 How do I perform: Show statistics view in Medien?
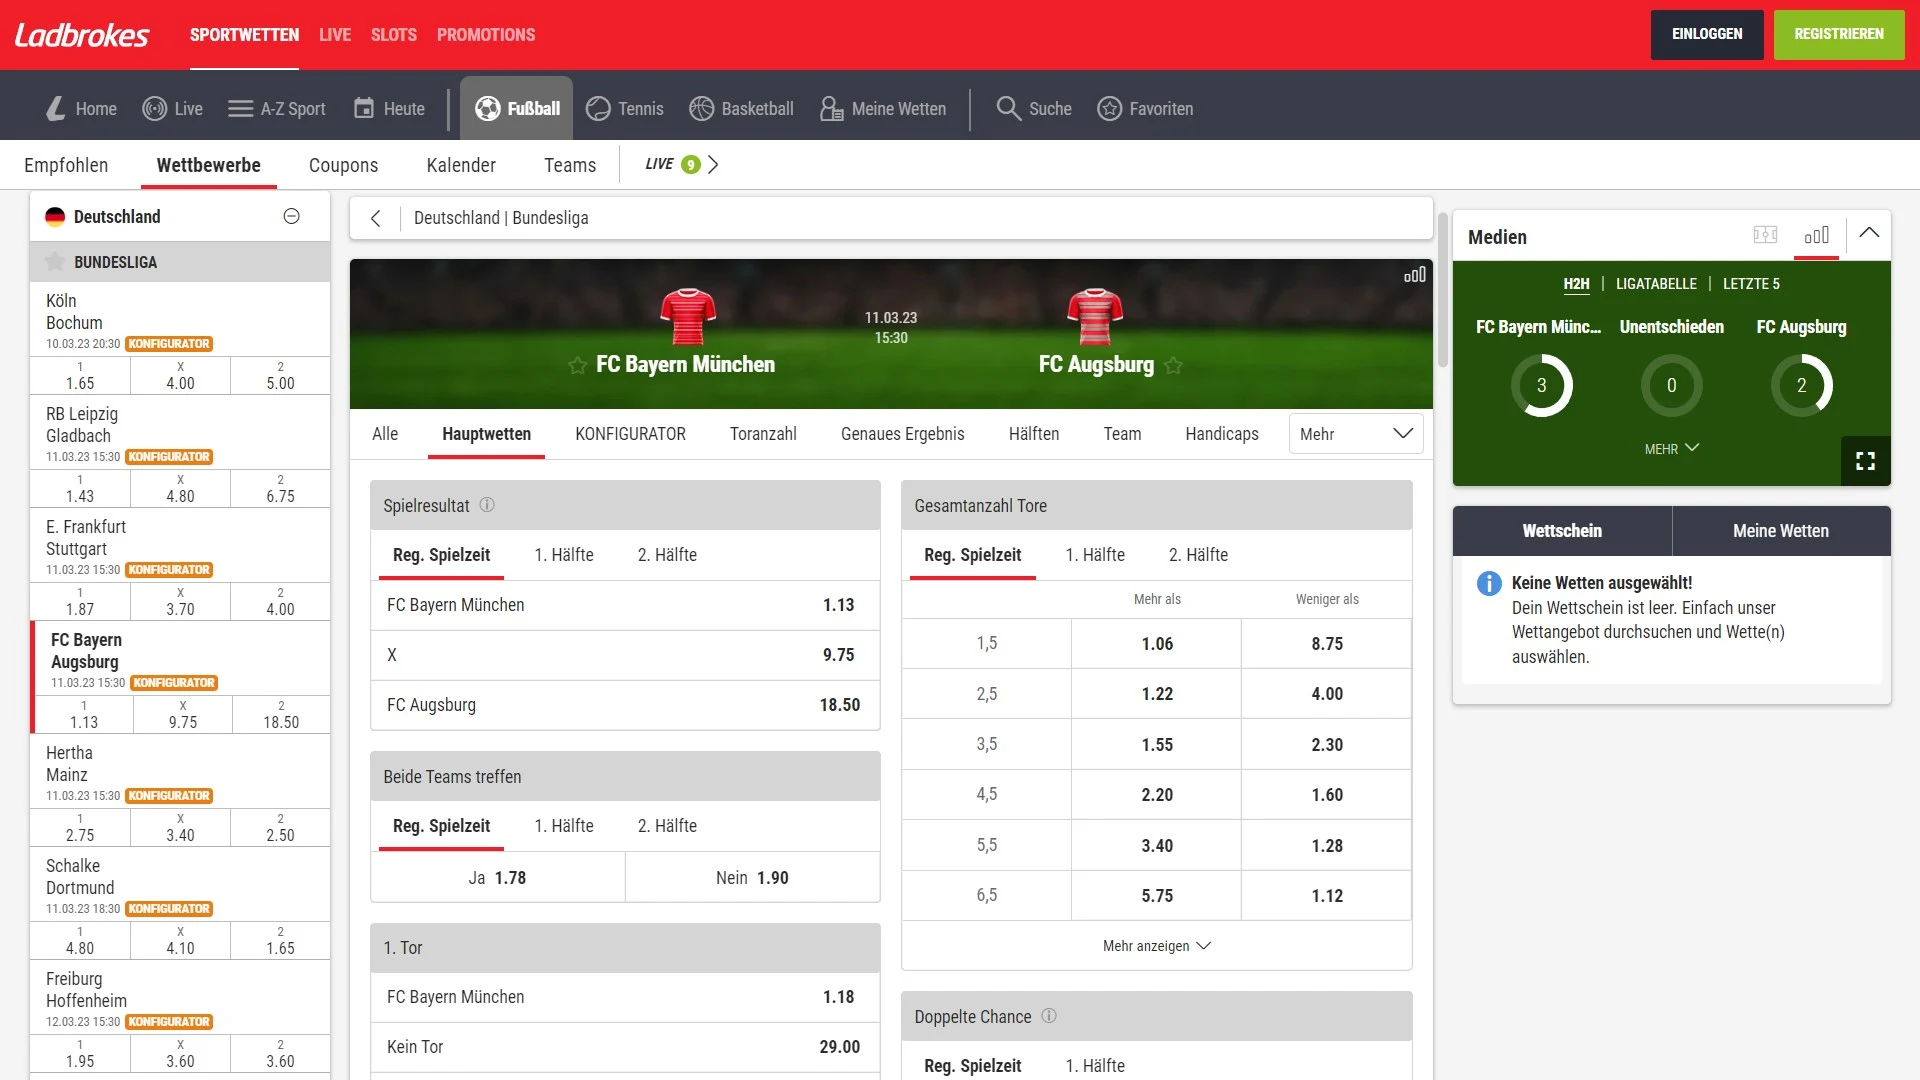(x=1816, y=235)
